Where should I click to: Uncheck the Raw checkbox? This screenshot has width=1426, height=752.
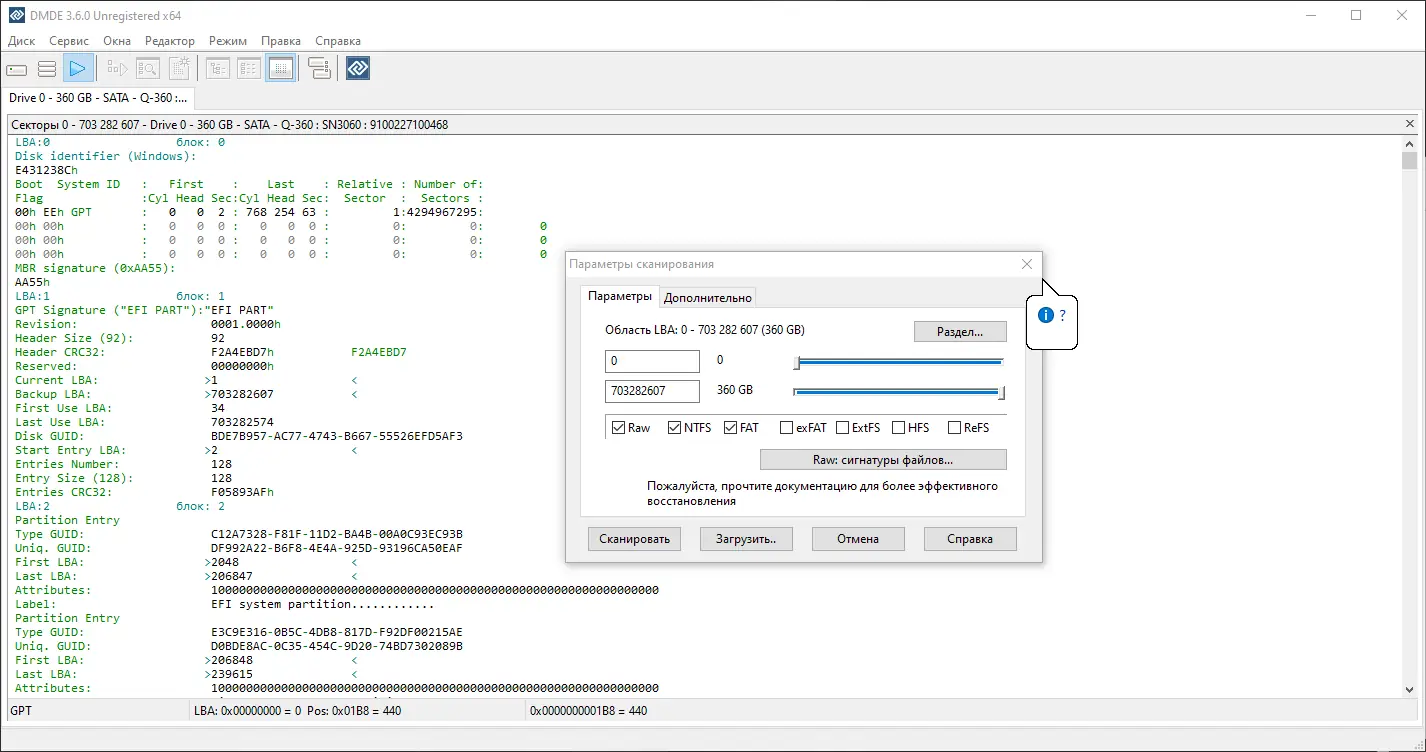pyautogui.click(x=619, y=428)
